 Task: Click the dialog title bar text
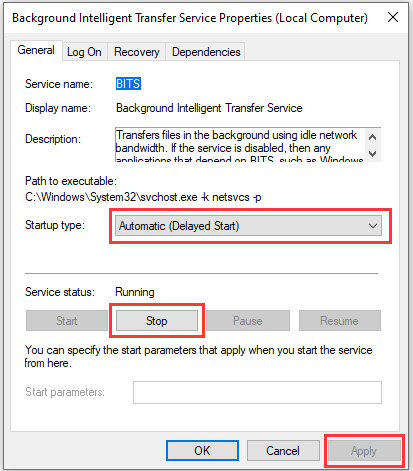(x=190, y=18)
